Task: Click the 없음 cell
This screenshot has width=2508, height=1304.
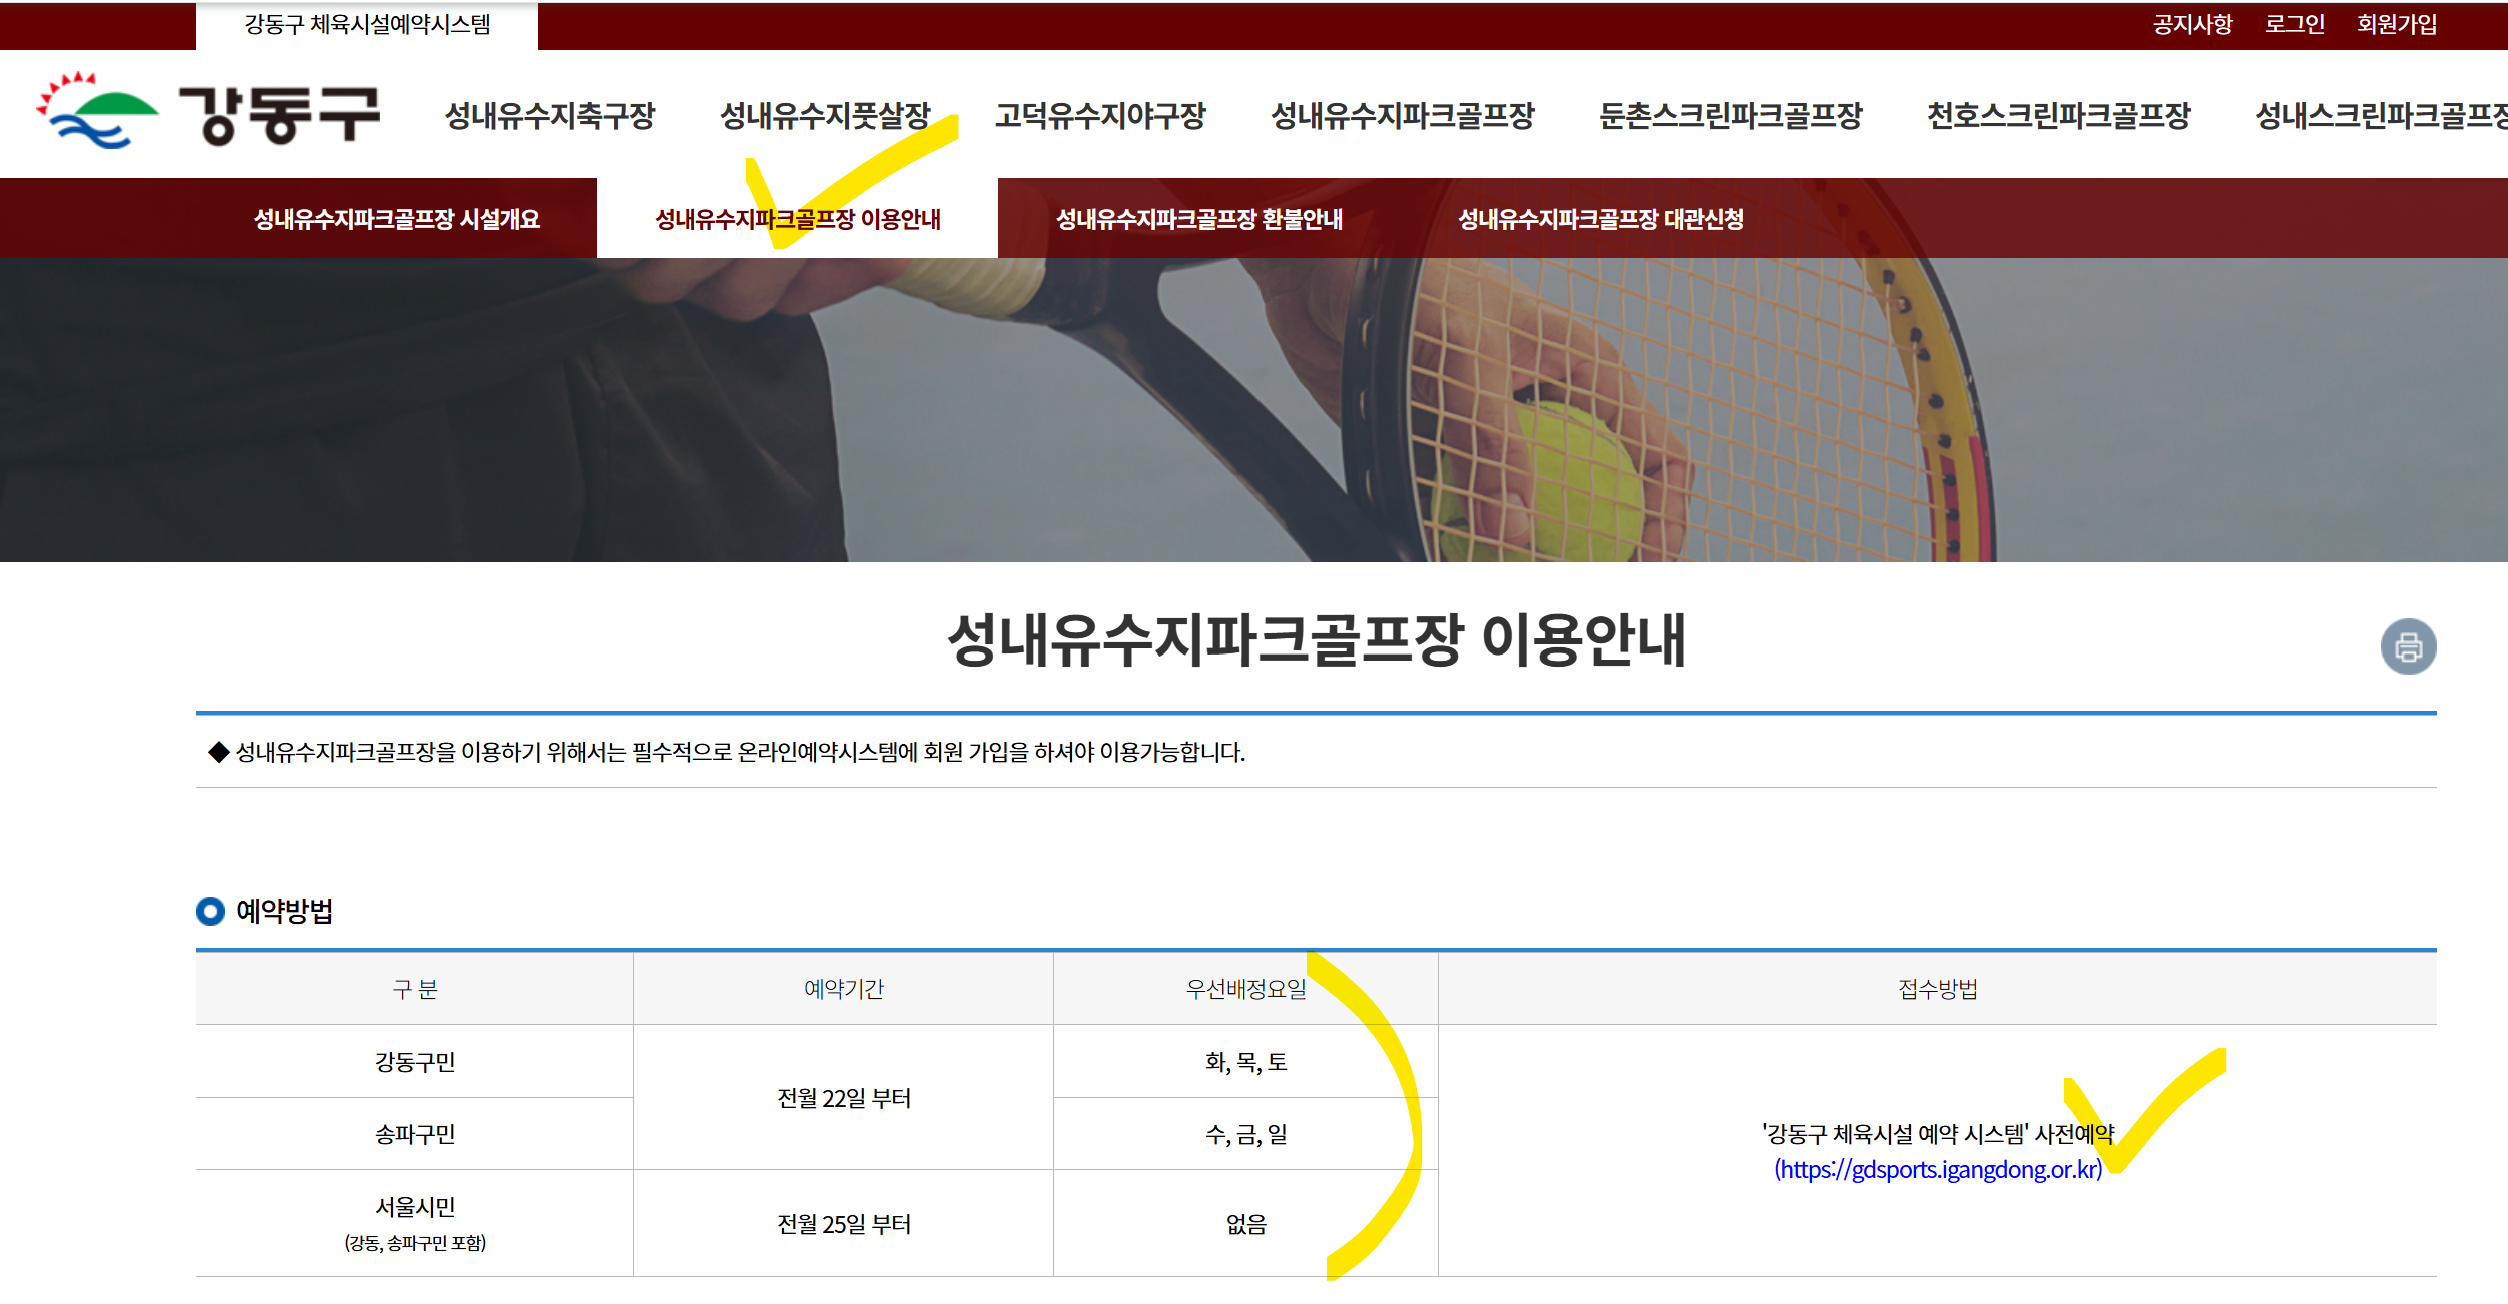Action: pos(1246,1223)
